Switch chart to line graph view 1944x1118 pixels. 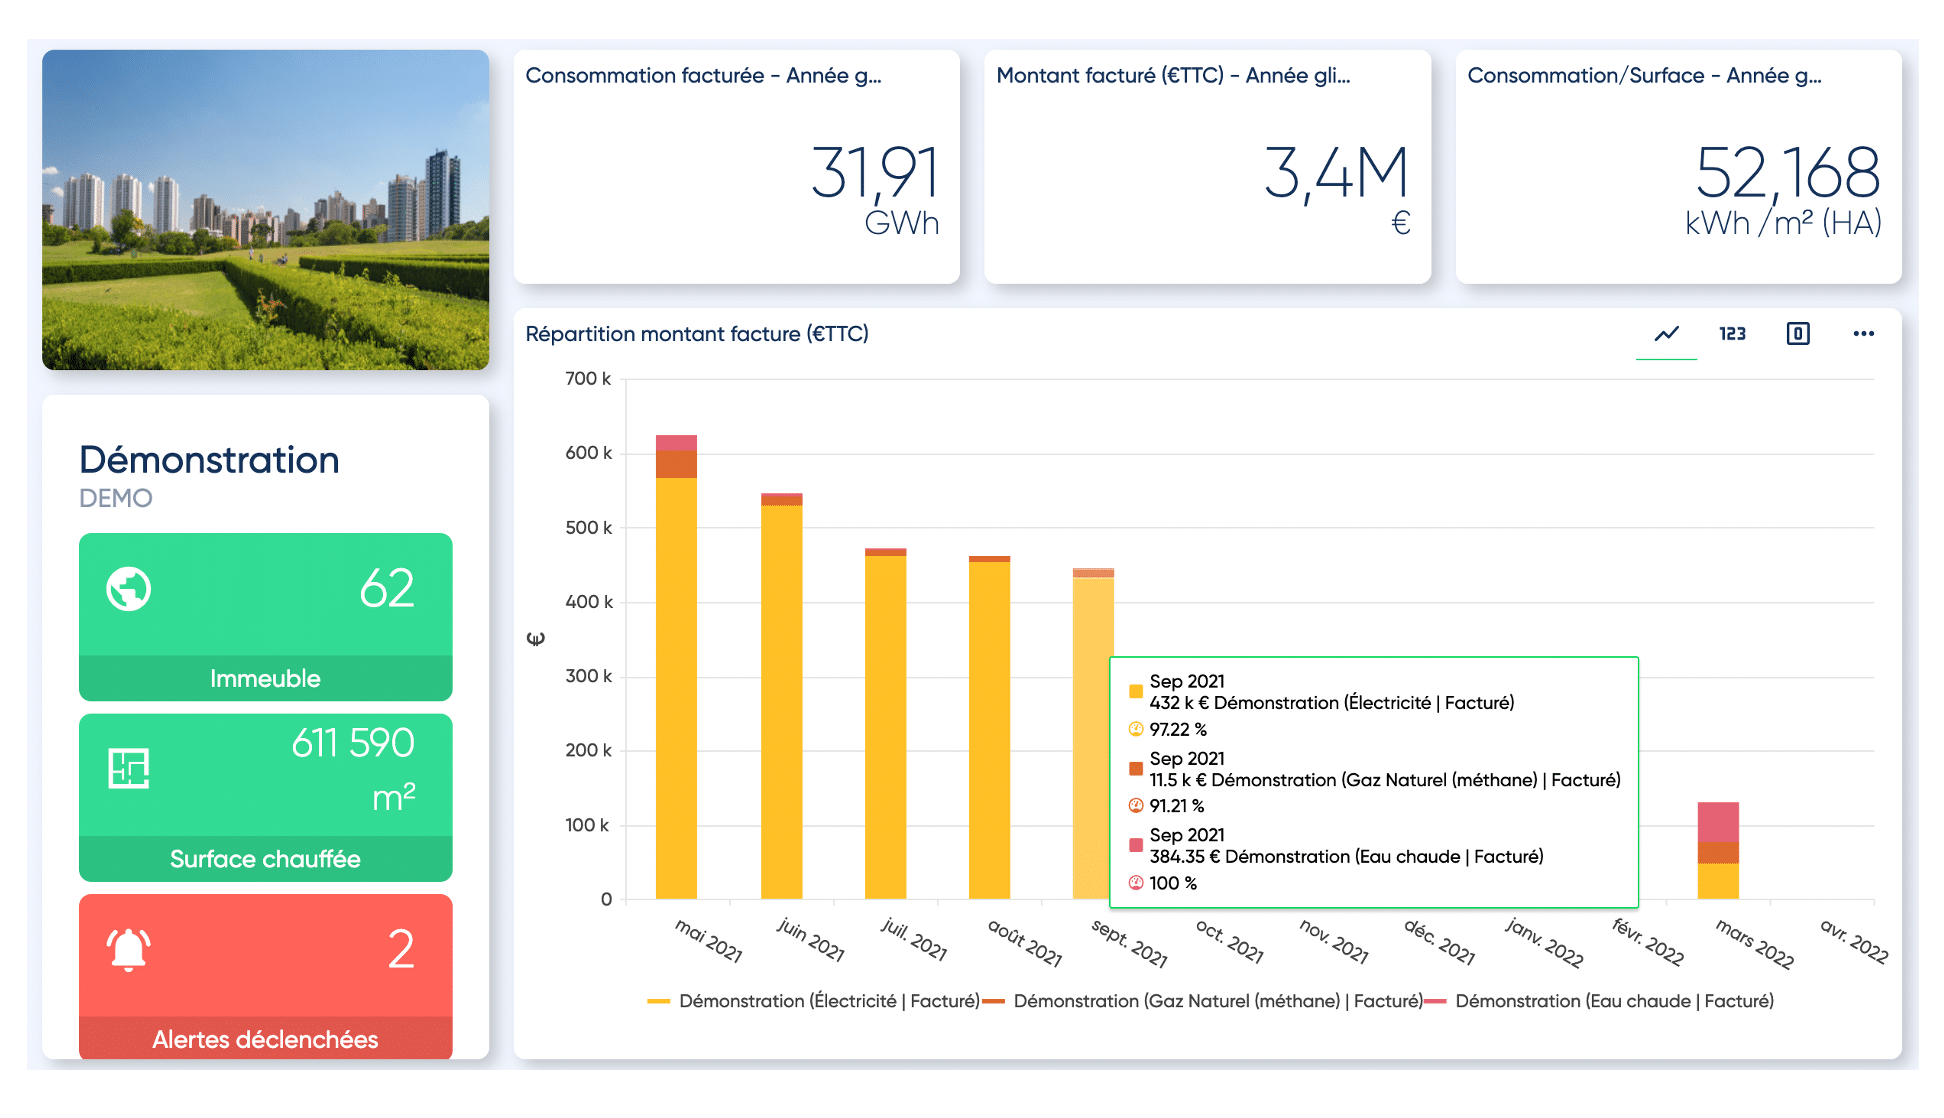(1666, 334)
